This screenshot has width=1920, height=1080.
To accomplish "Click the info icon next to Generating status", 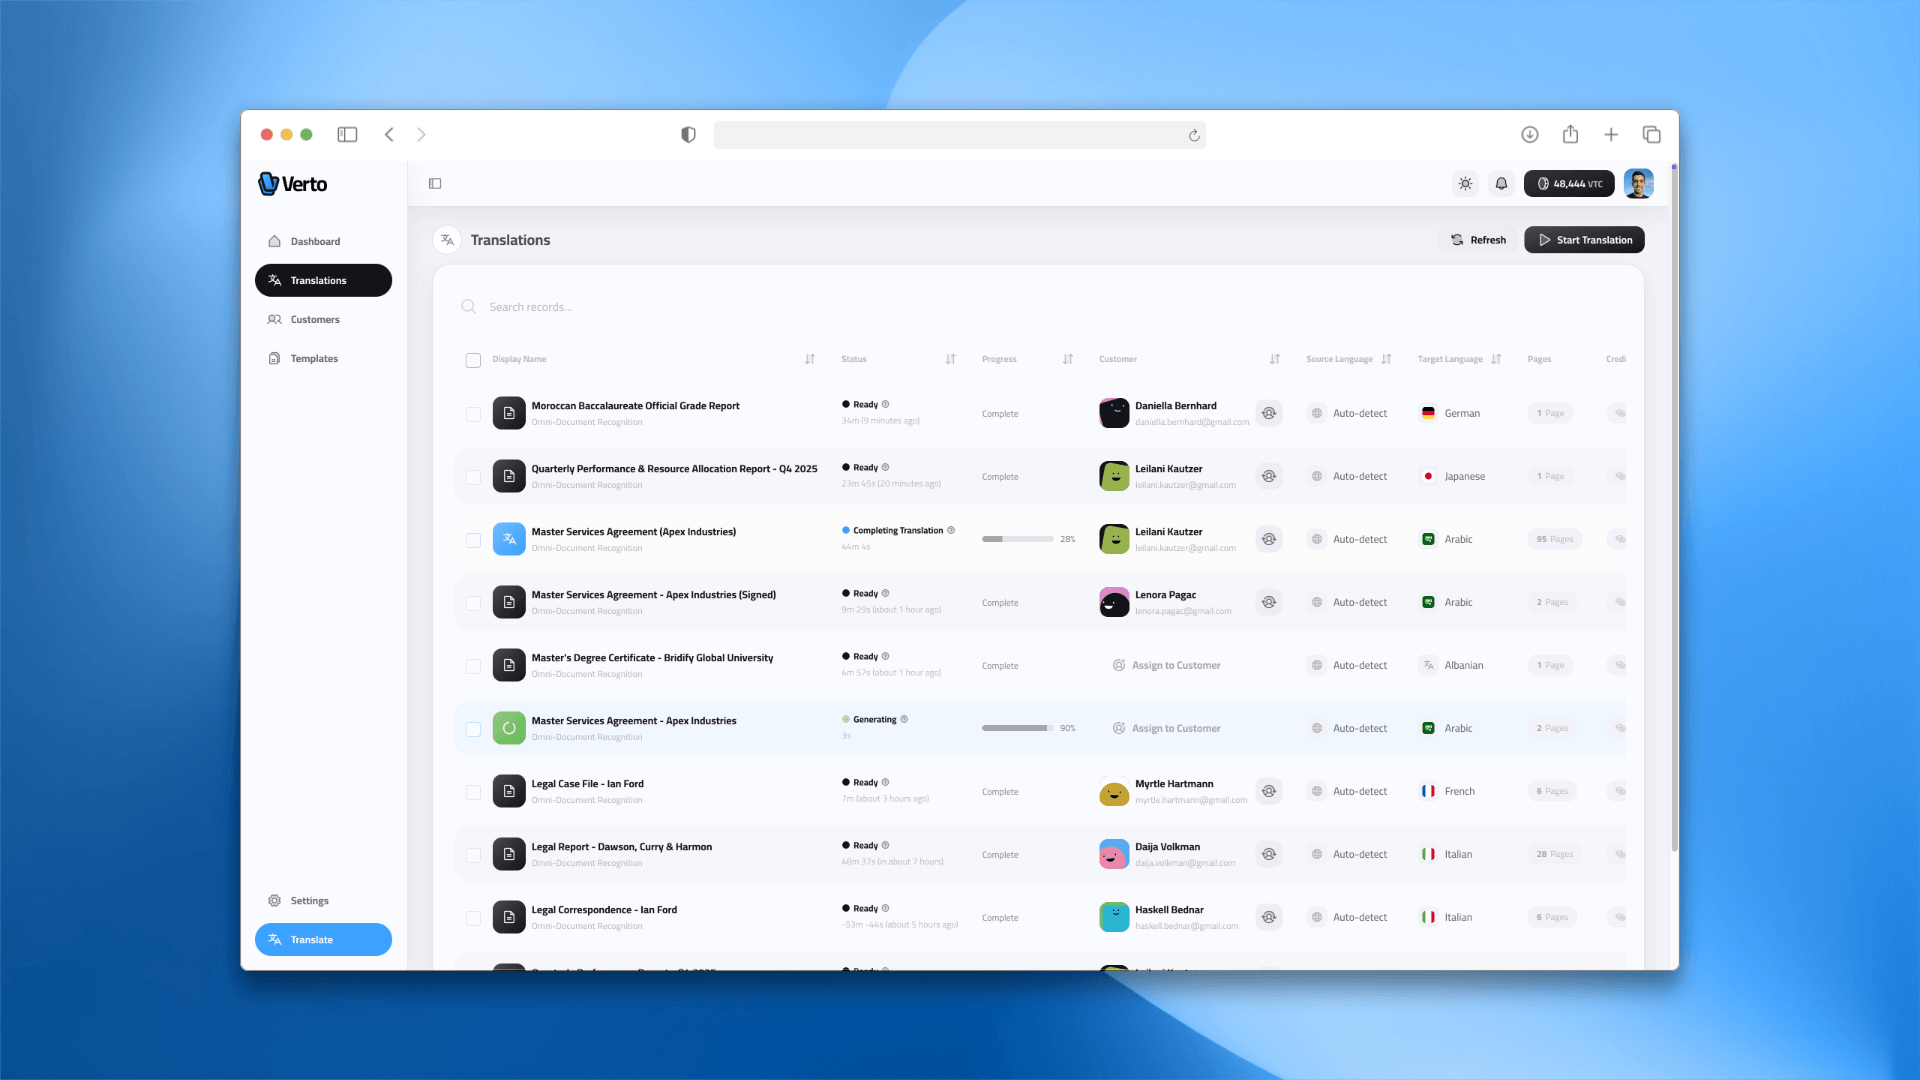I will coord(904,720).
